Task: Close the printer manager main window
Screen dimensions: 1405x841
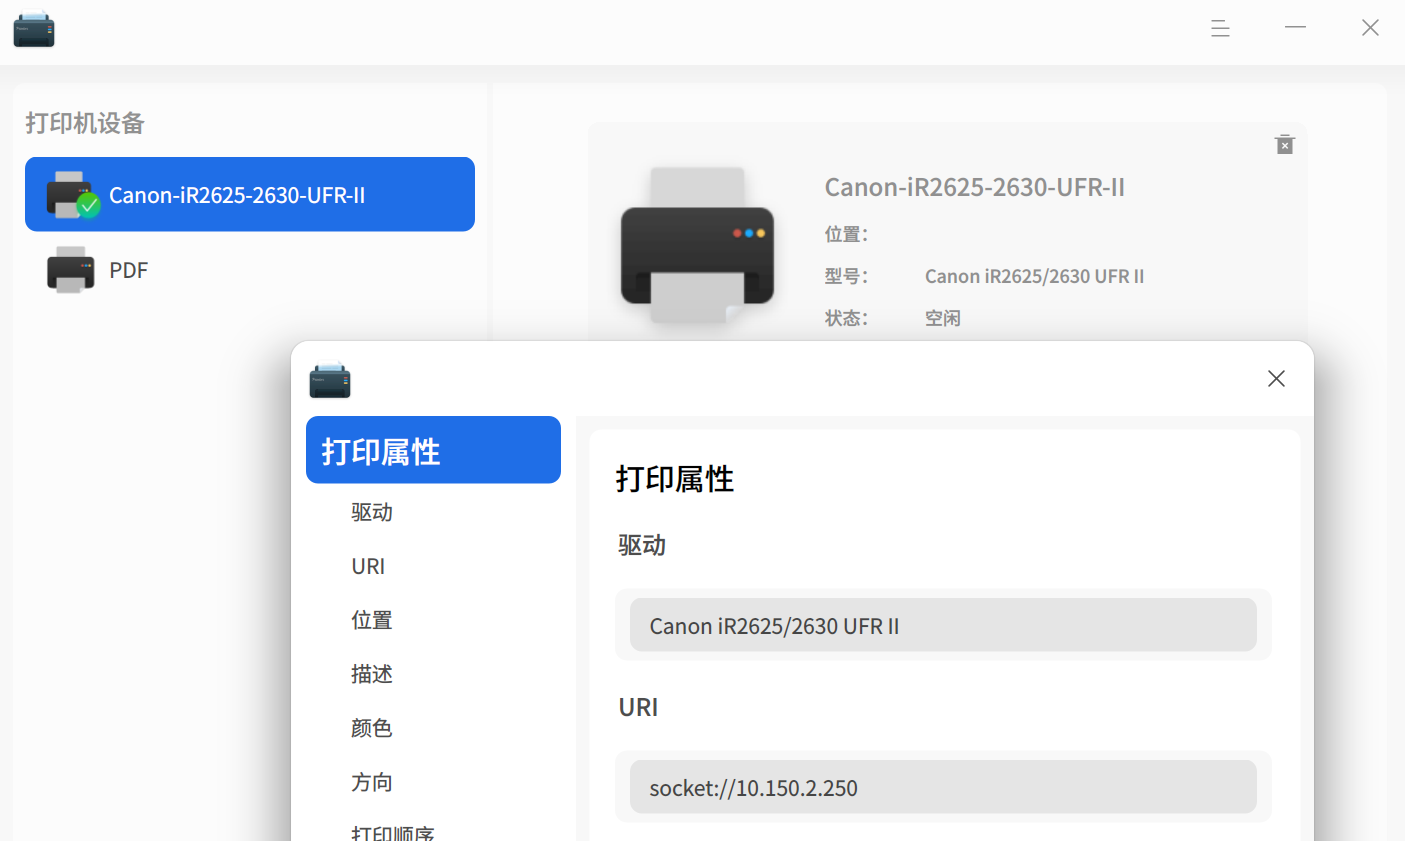Action: tap(1370, 28)
